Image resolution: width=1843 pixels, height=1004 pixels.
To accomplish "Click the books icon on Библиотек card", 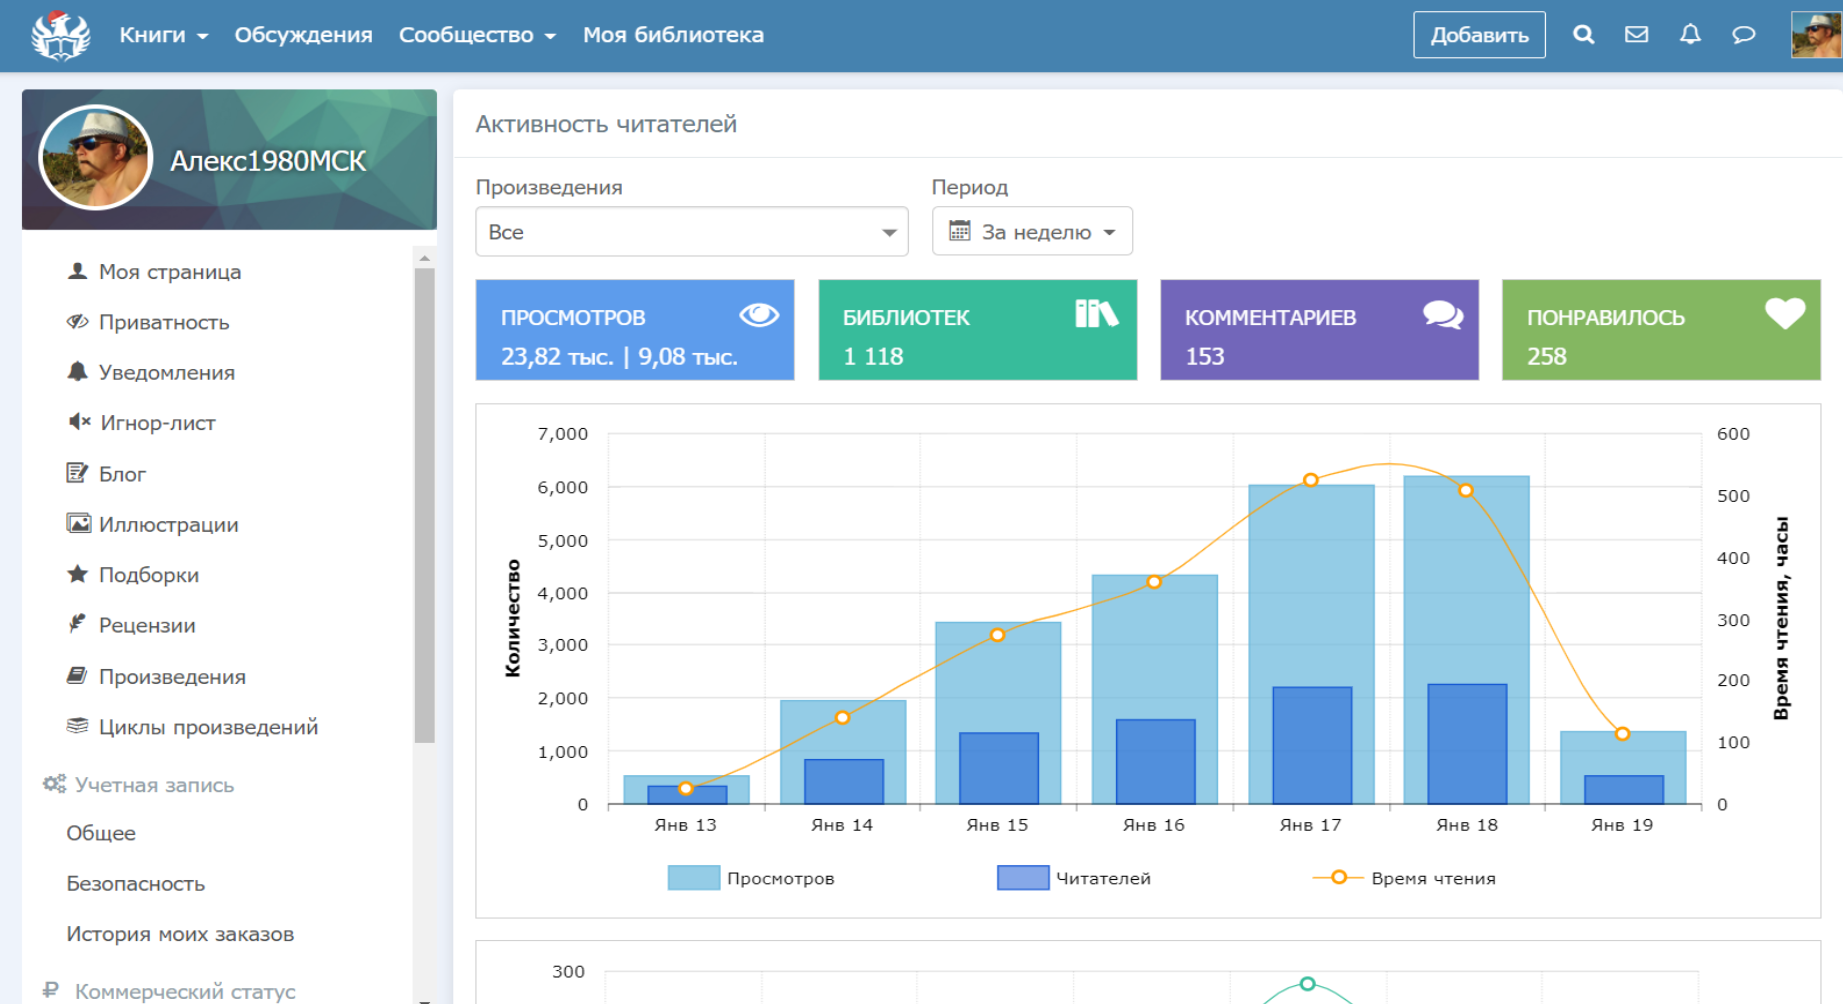I will coord(1096,314).
